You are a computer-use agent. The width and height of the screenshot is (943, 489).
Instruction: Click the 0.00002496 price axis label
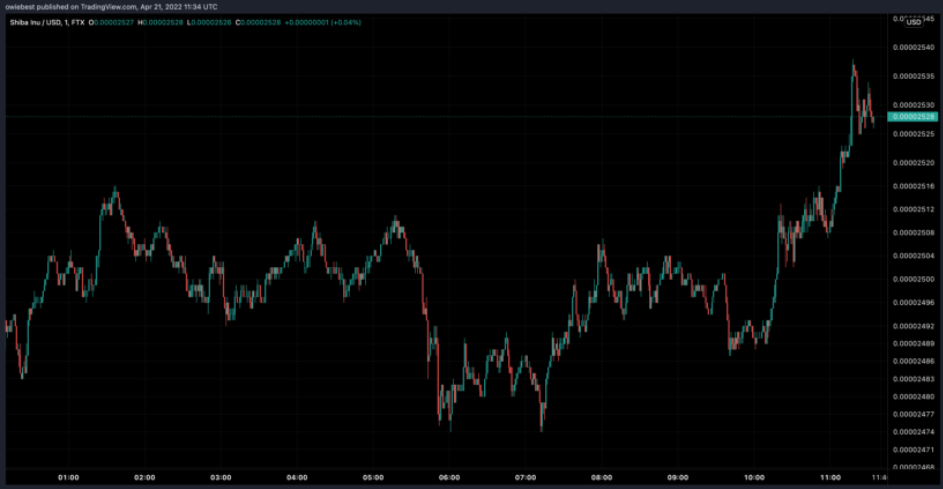pyautogui.click(x=914, y=303)
